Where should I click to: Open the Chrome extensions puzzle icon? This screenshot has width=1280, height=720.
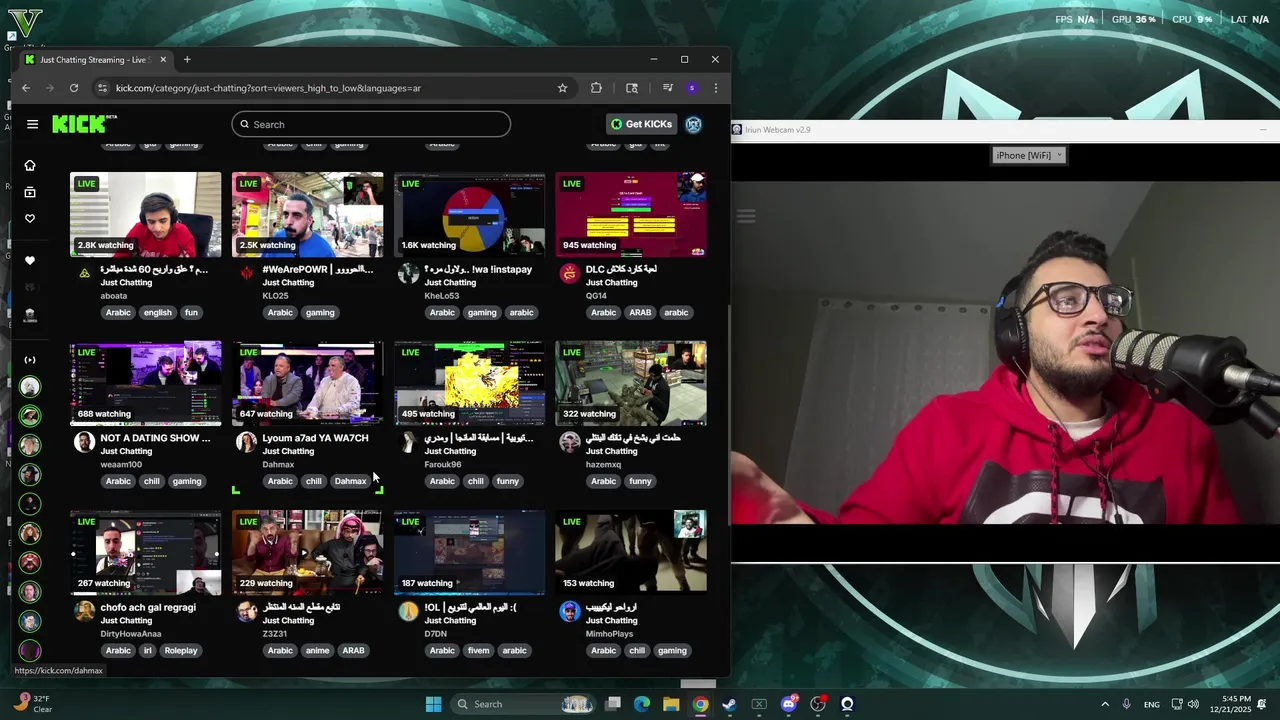click(x=596, y=88)
